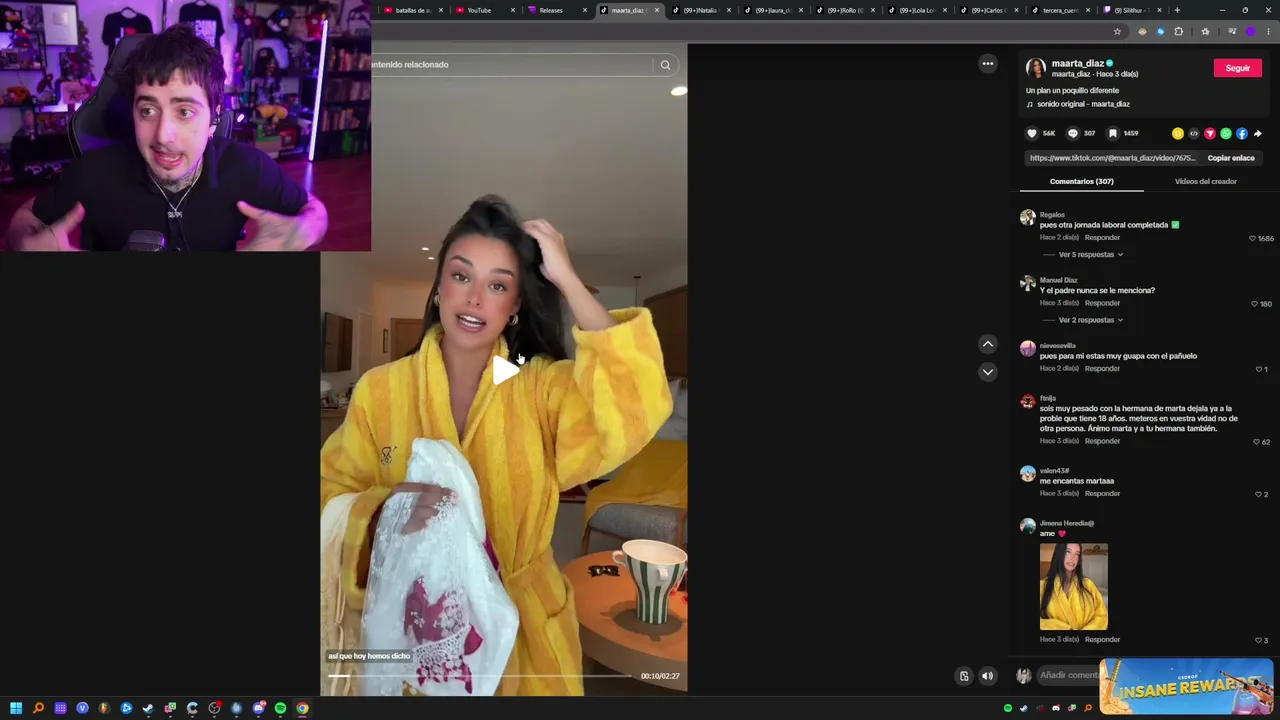Click the Añadir comentario input field
Image resolution: width=1280 pixels, height=720 pixels.
point(1069,676)
